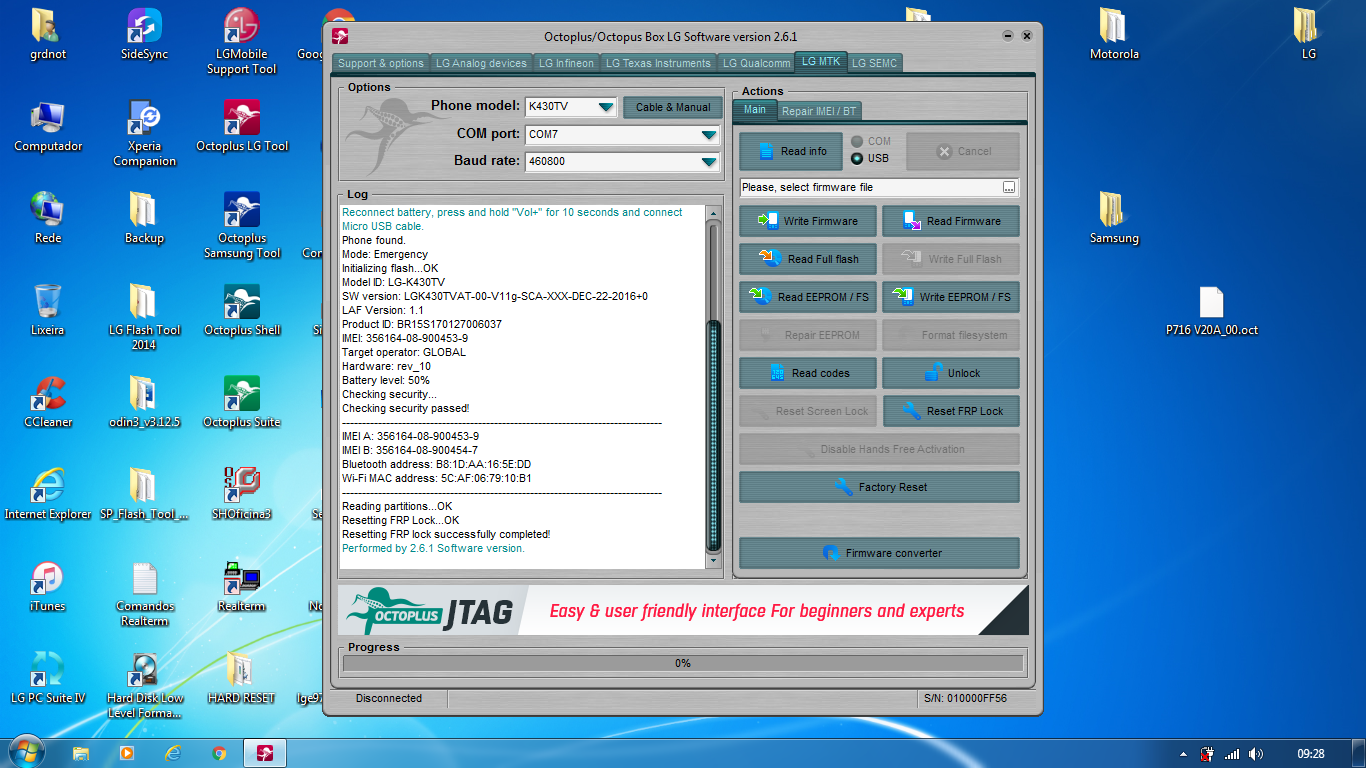This screenshot has width=1366, height=768.
Task: Click the Read codes button
Action: click(808, 373)
